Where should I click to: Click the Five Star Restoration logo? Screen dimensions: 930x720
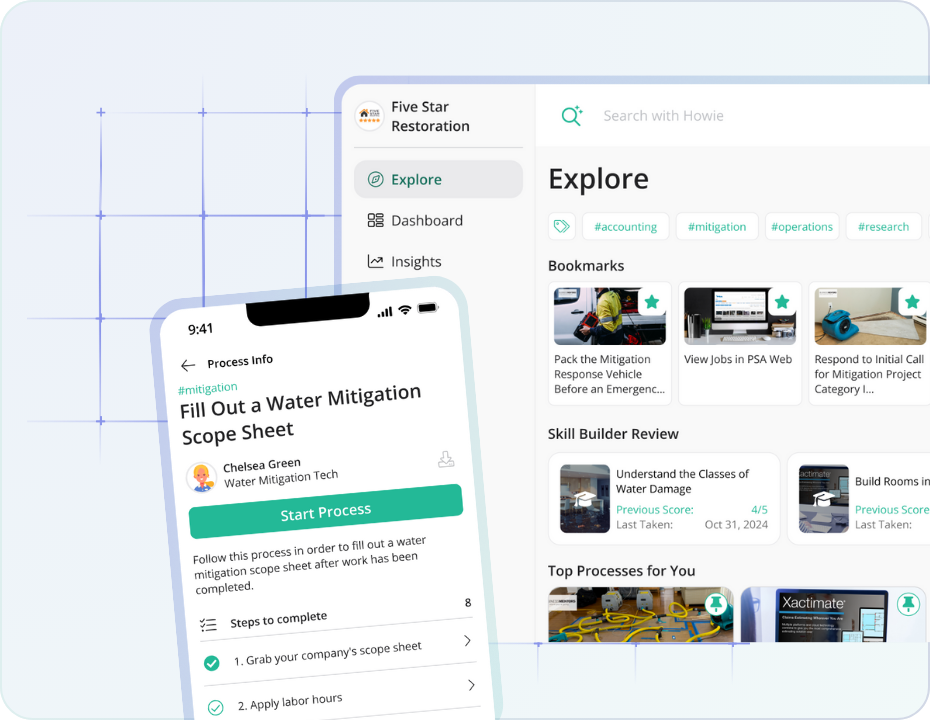coord(369,116)
